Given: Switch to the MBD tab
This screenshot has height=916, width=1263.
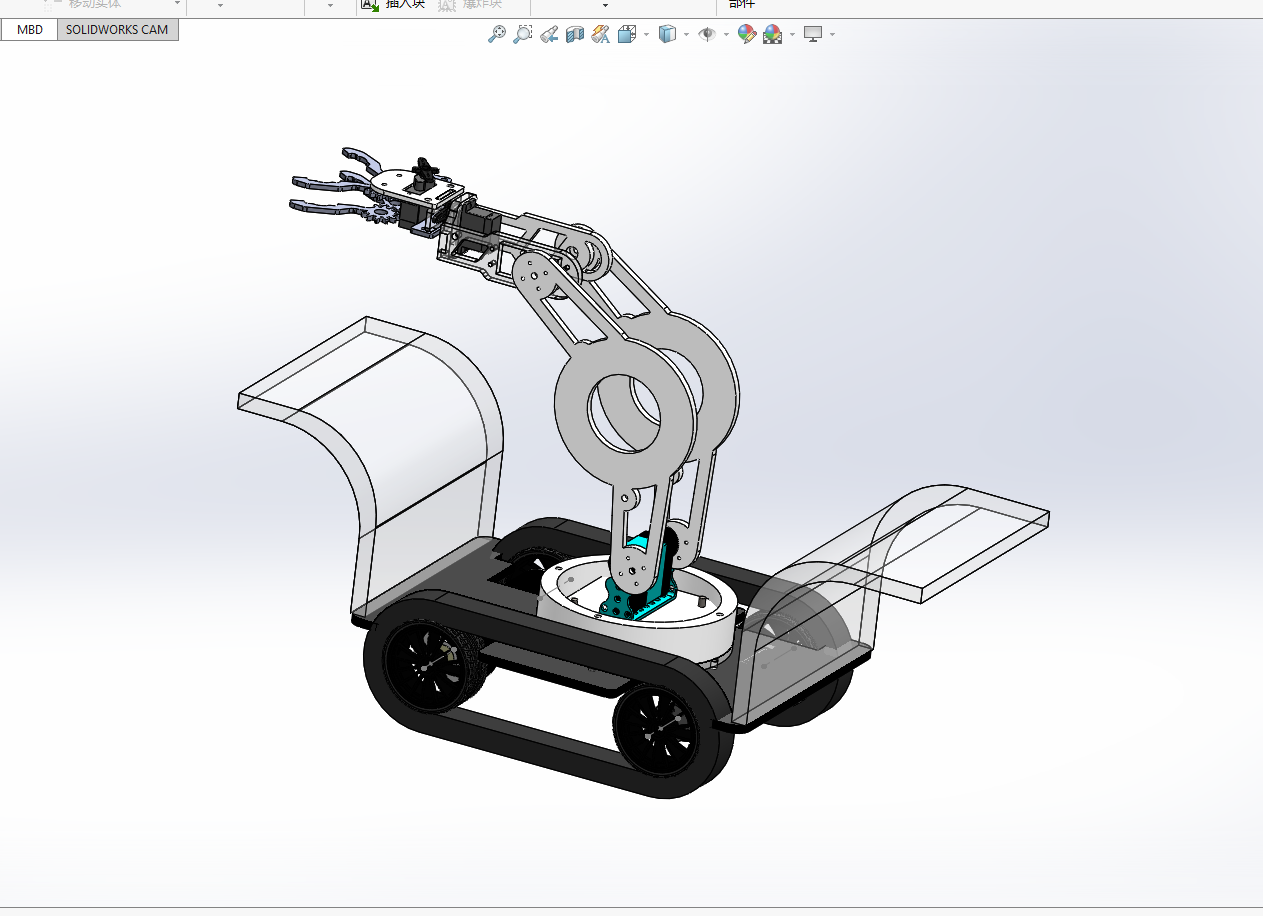Looking at the screenshot, I should (30, 30).
